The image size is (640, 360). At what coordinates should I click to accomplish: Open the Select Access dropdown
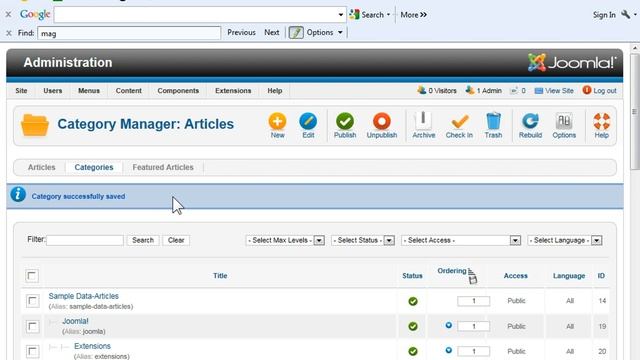[x=461, y=240]
